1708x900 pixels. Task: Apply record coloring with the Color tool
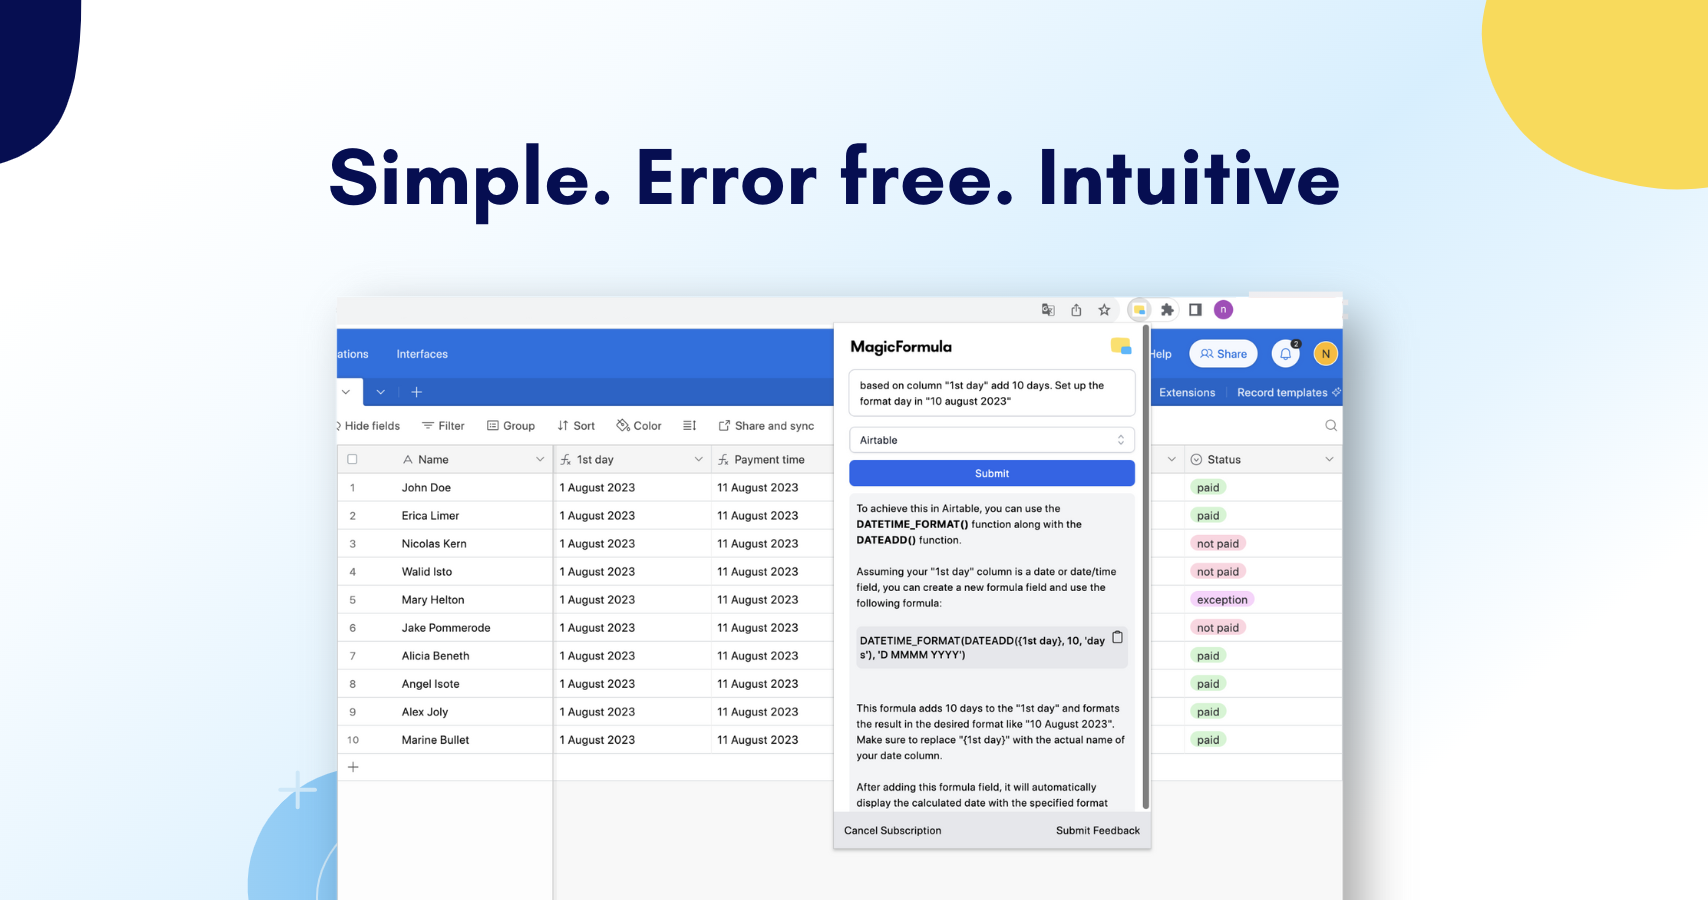pos(638,425)
